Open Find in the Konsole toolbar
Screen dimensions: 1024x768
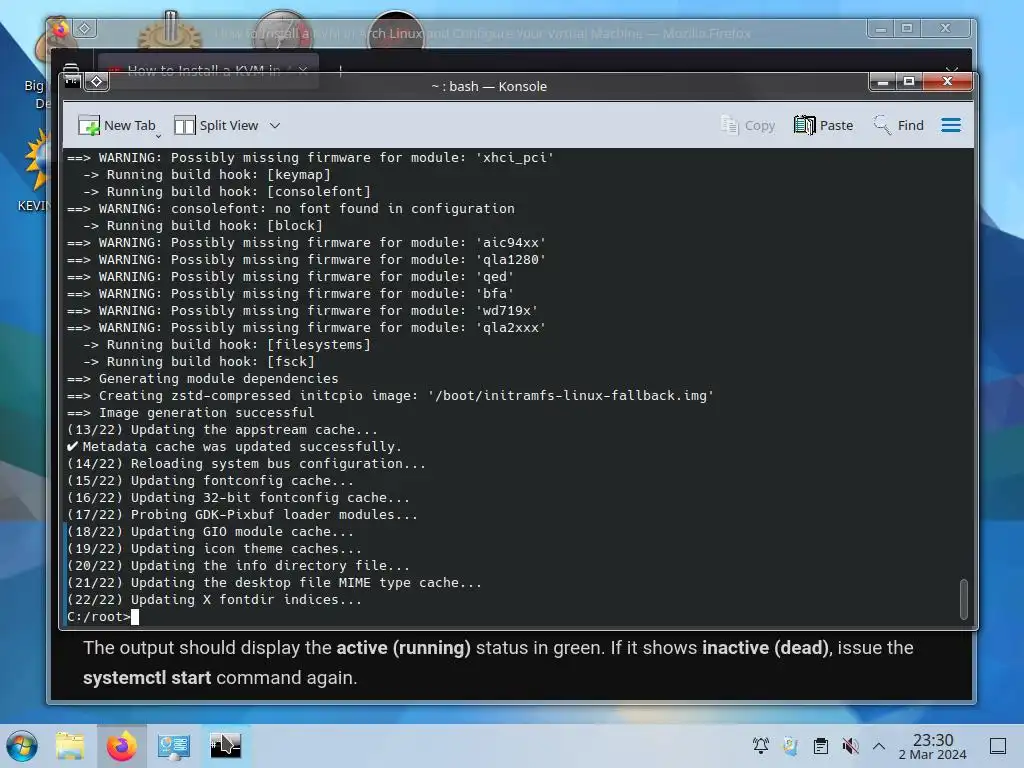pos(899,125)
